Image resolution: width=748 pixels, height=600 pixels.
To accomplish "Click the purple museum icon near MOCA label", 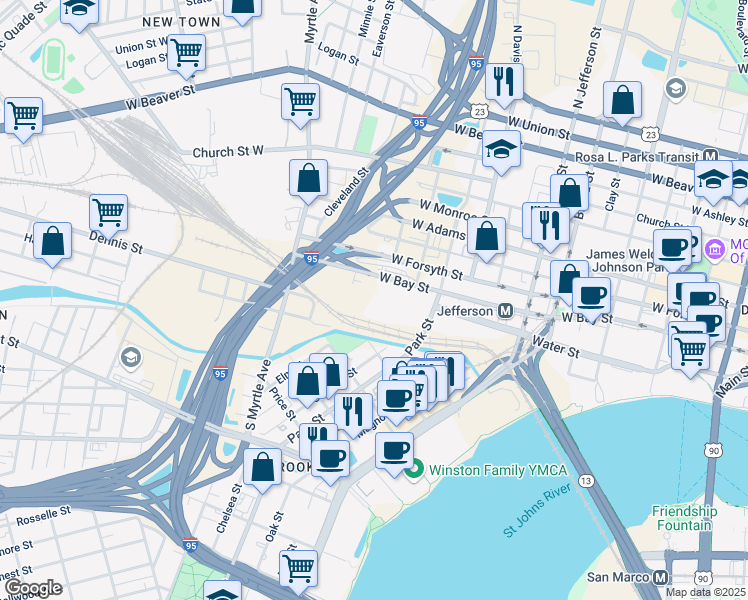I will tap(716, 250).
